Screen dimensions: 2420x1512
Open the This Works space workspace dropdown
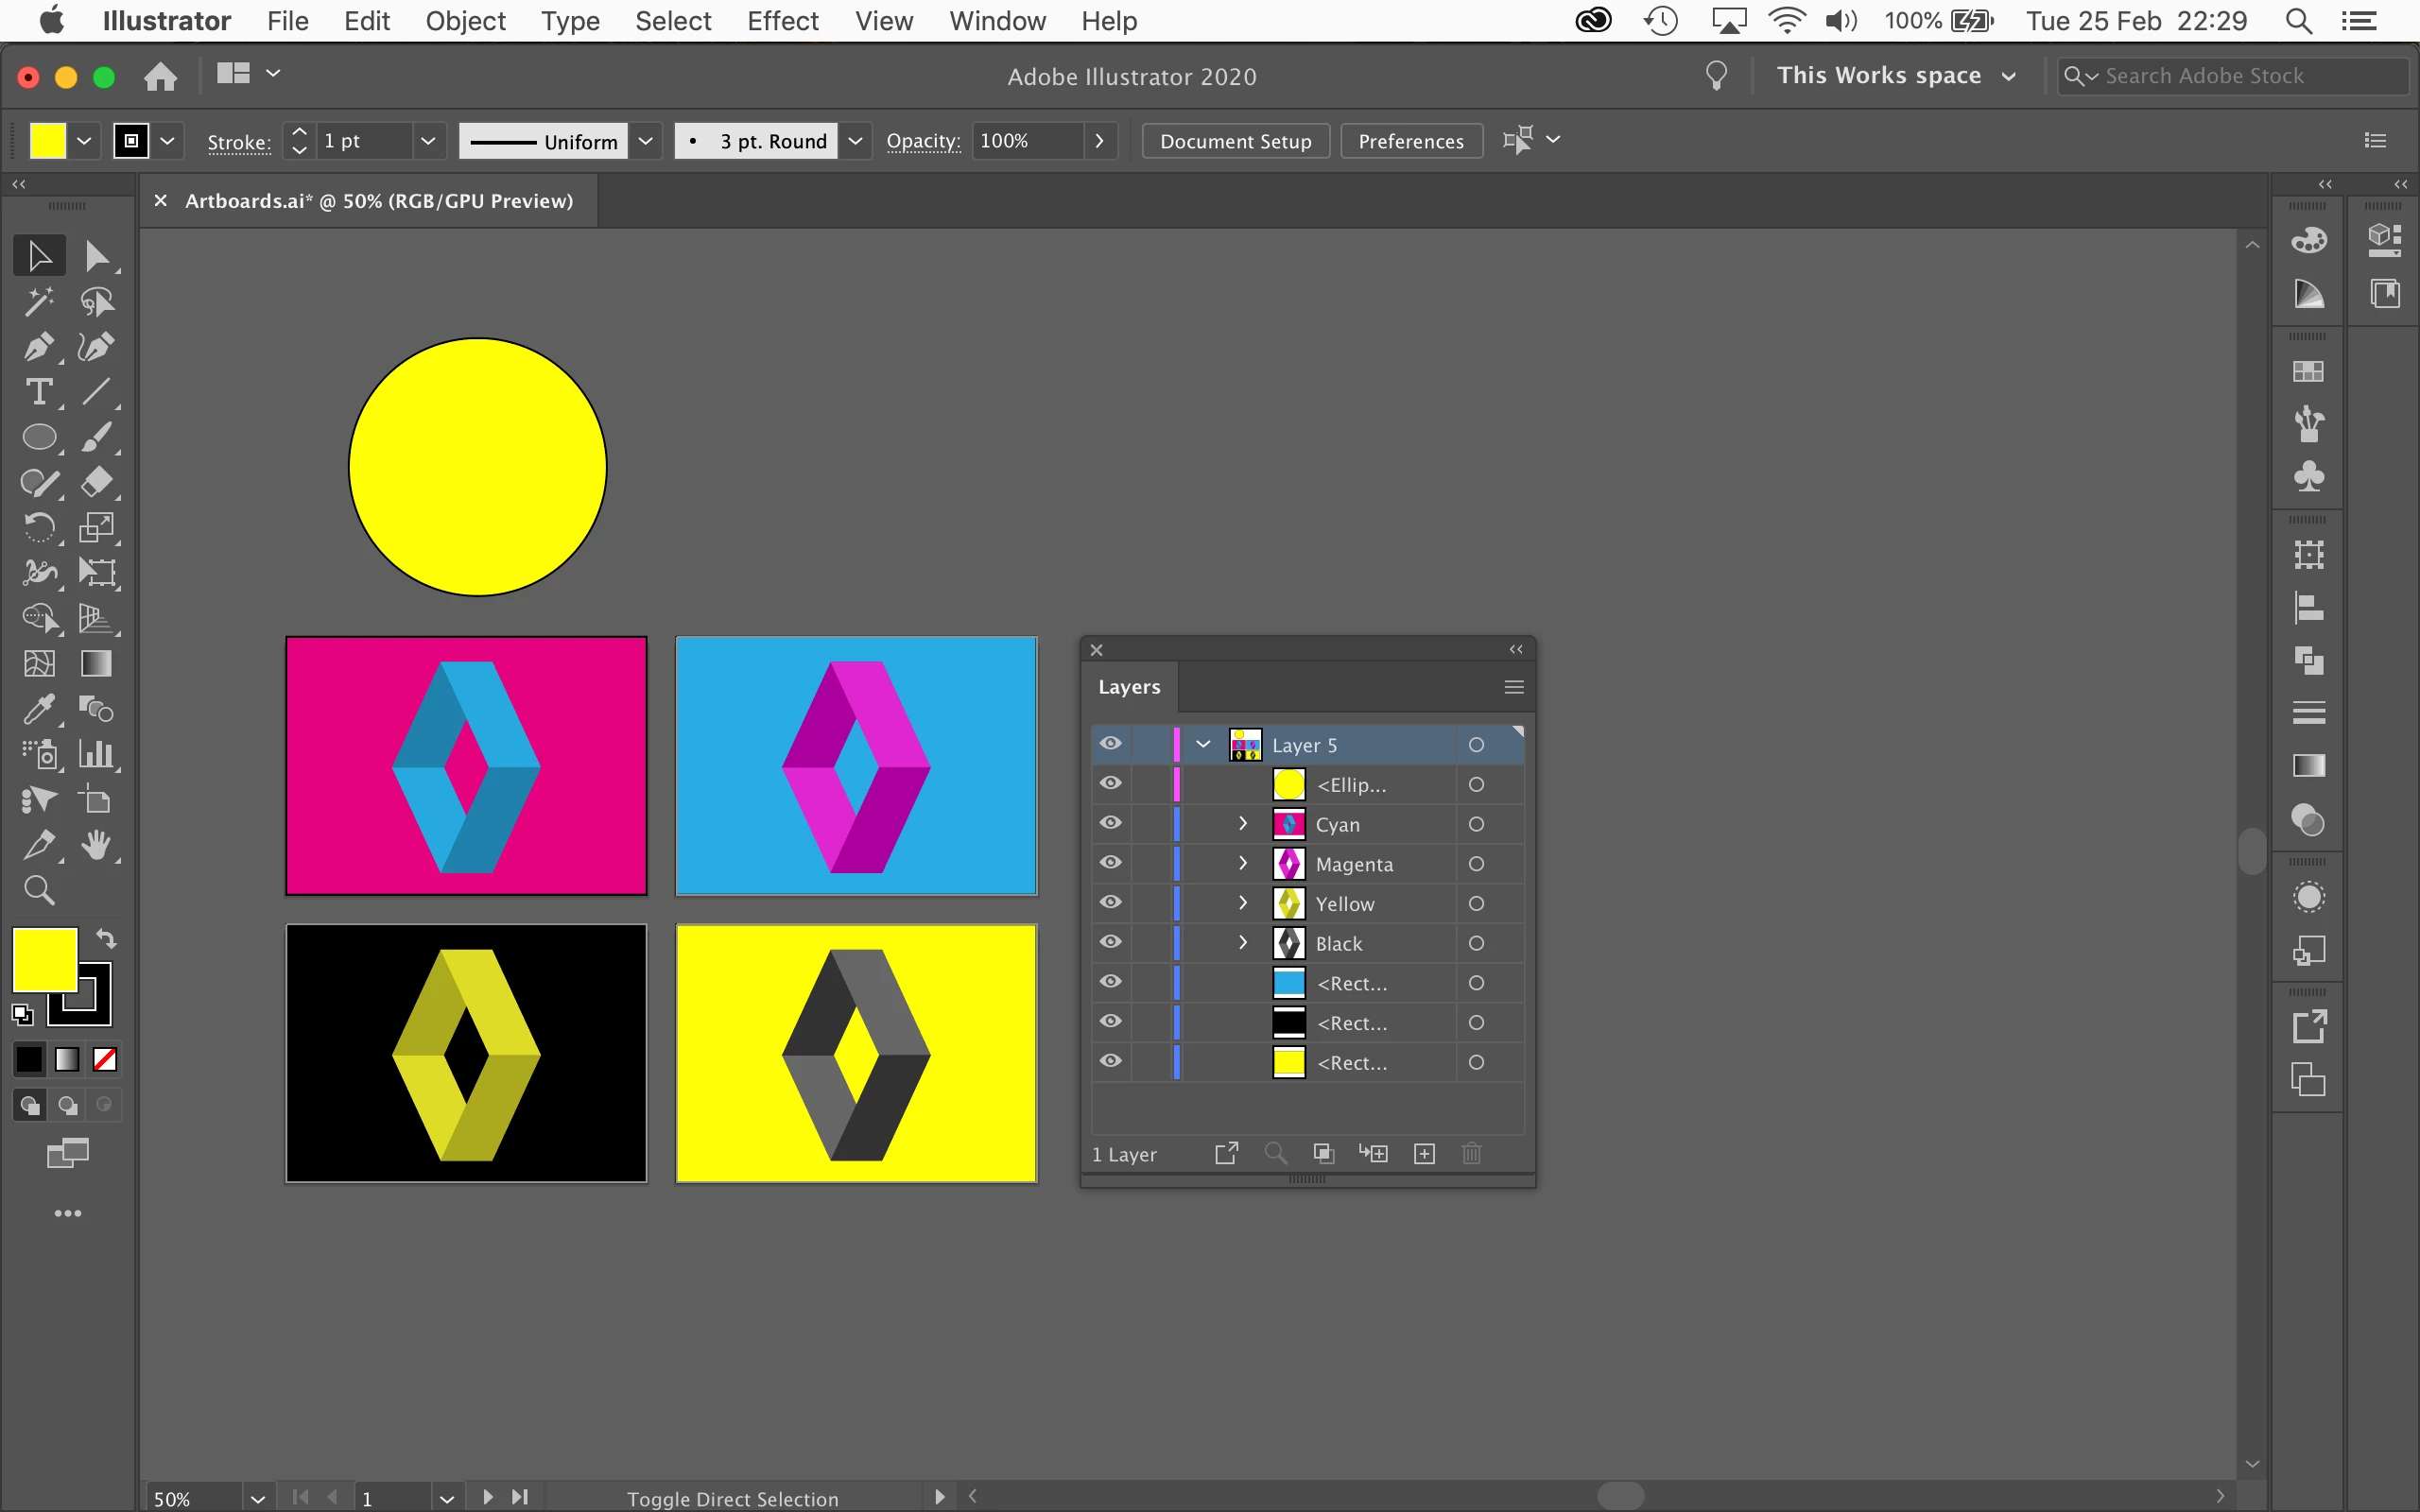pos(1895,76)
